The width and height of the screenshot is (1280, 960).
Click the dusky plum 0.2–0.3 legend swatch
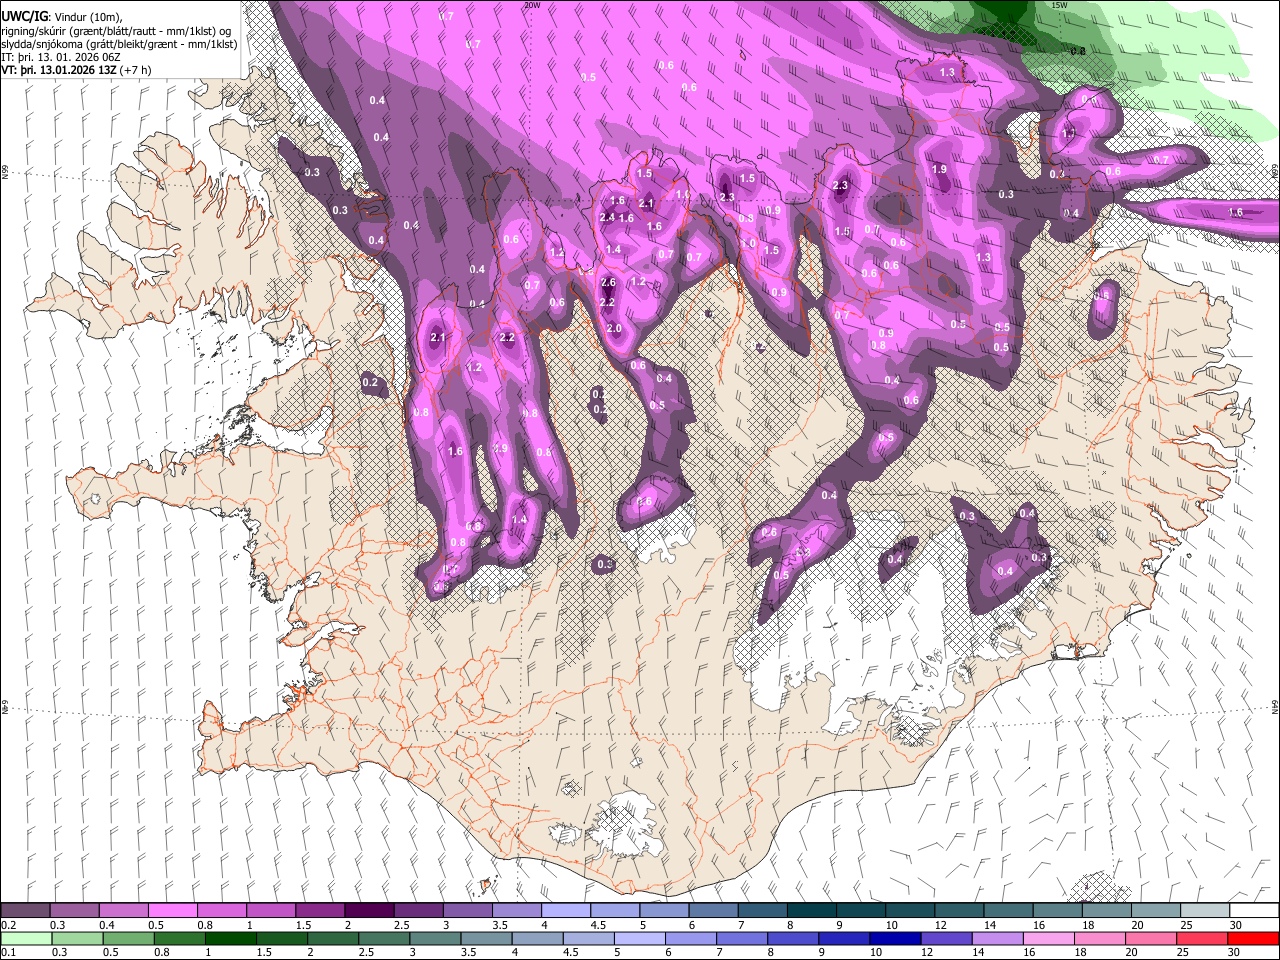[25, 911]
